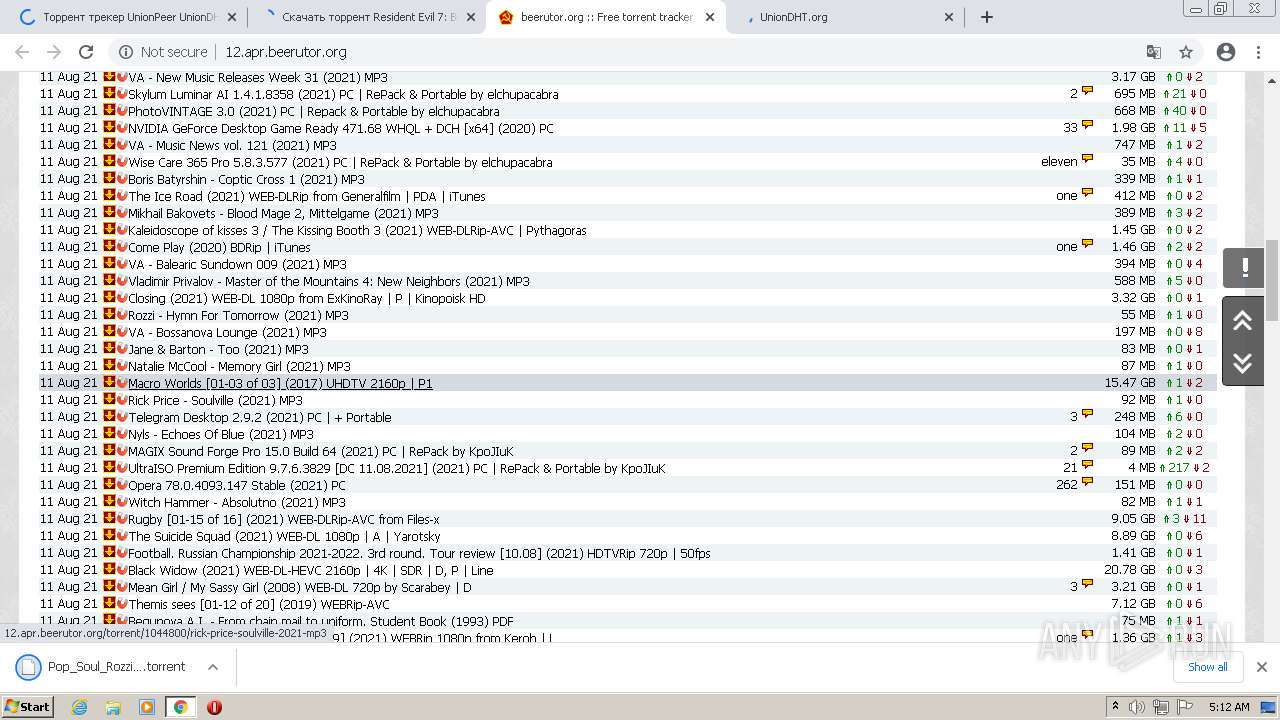Click download icon for Opera 78 row
The width and height of the screenshot is (1280, 720).
point(109,485)
